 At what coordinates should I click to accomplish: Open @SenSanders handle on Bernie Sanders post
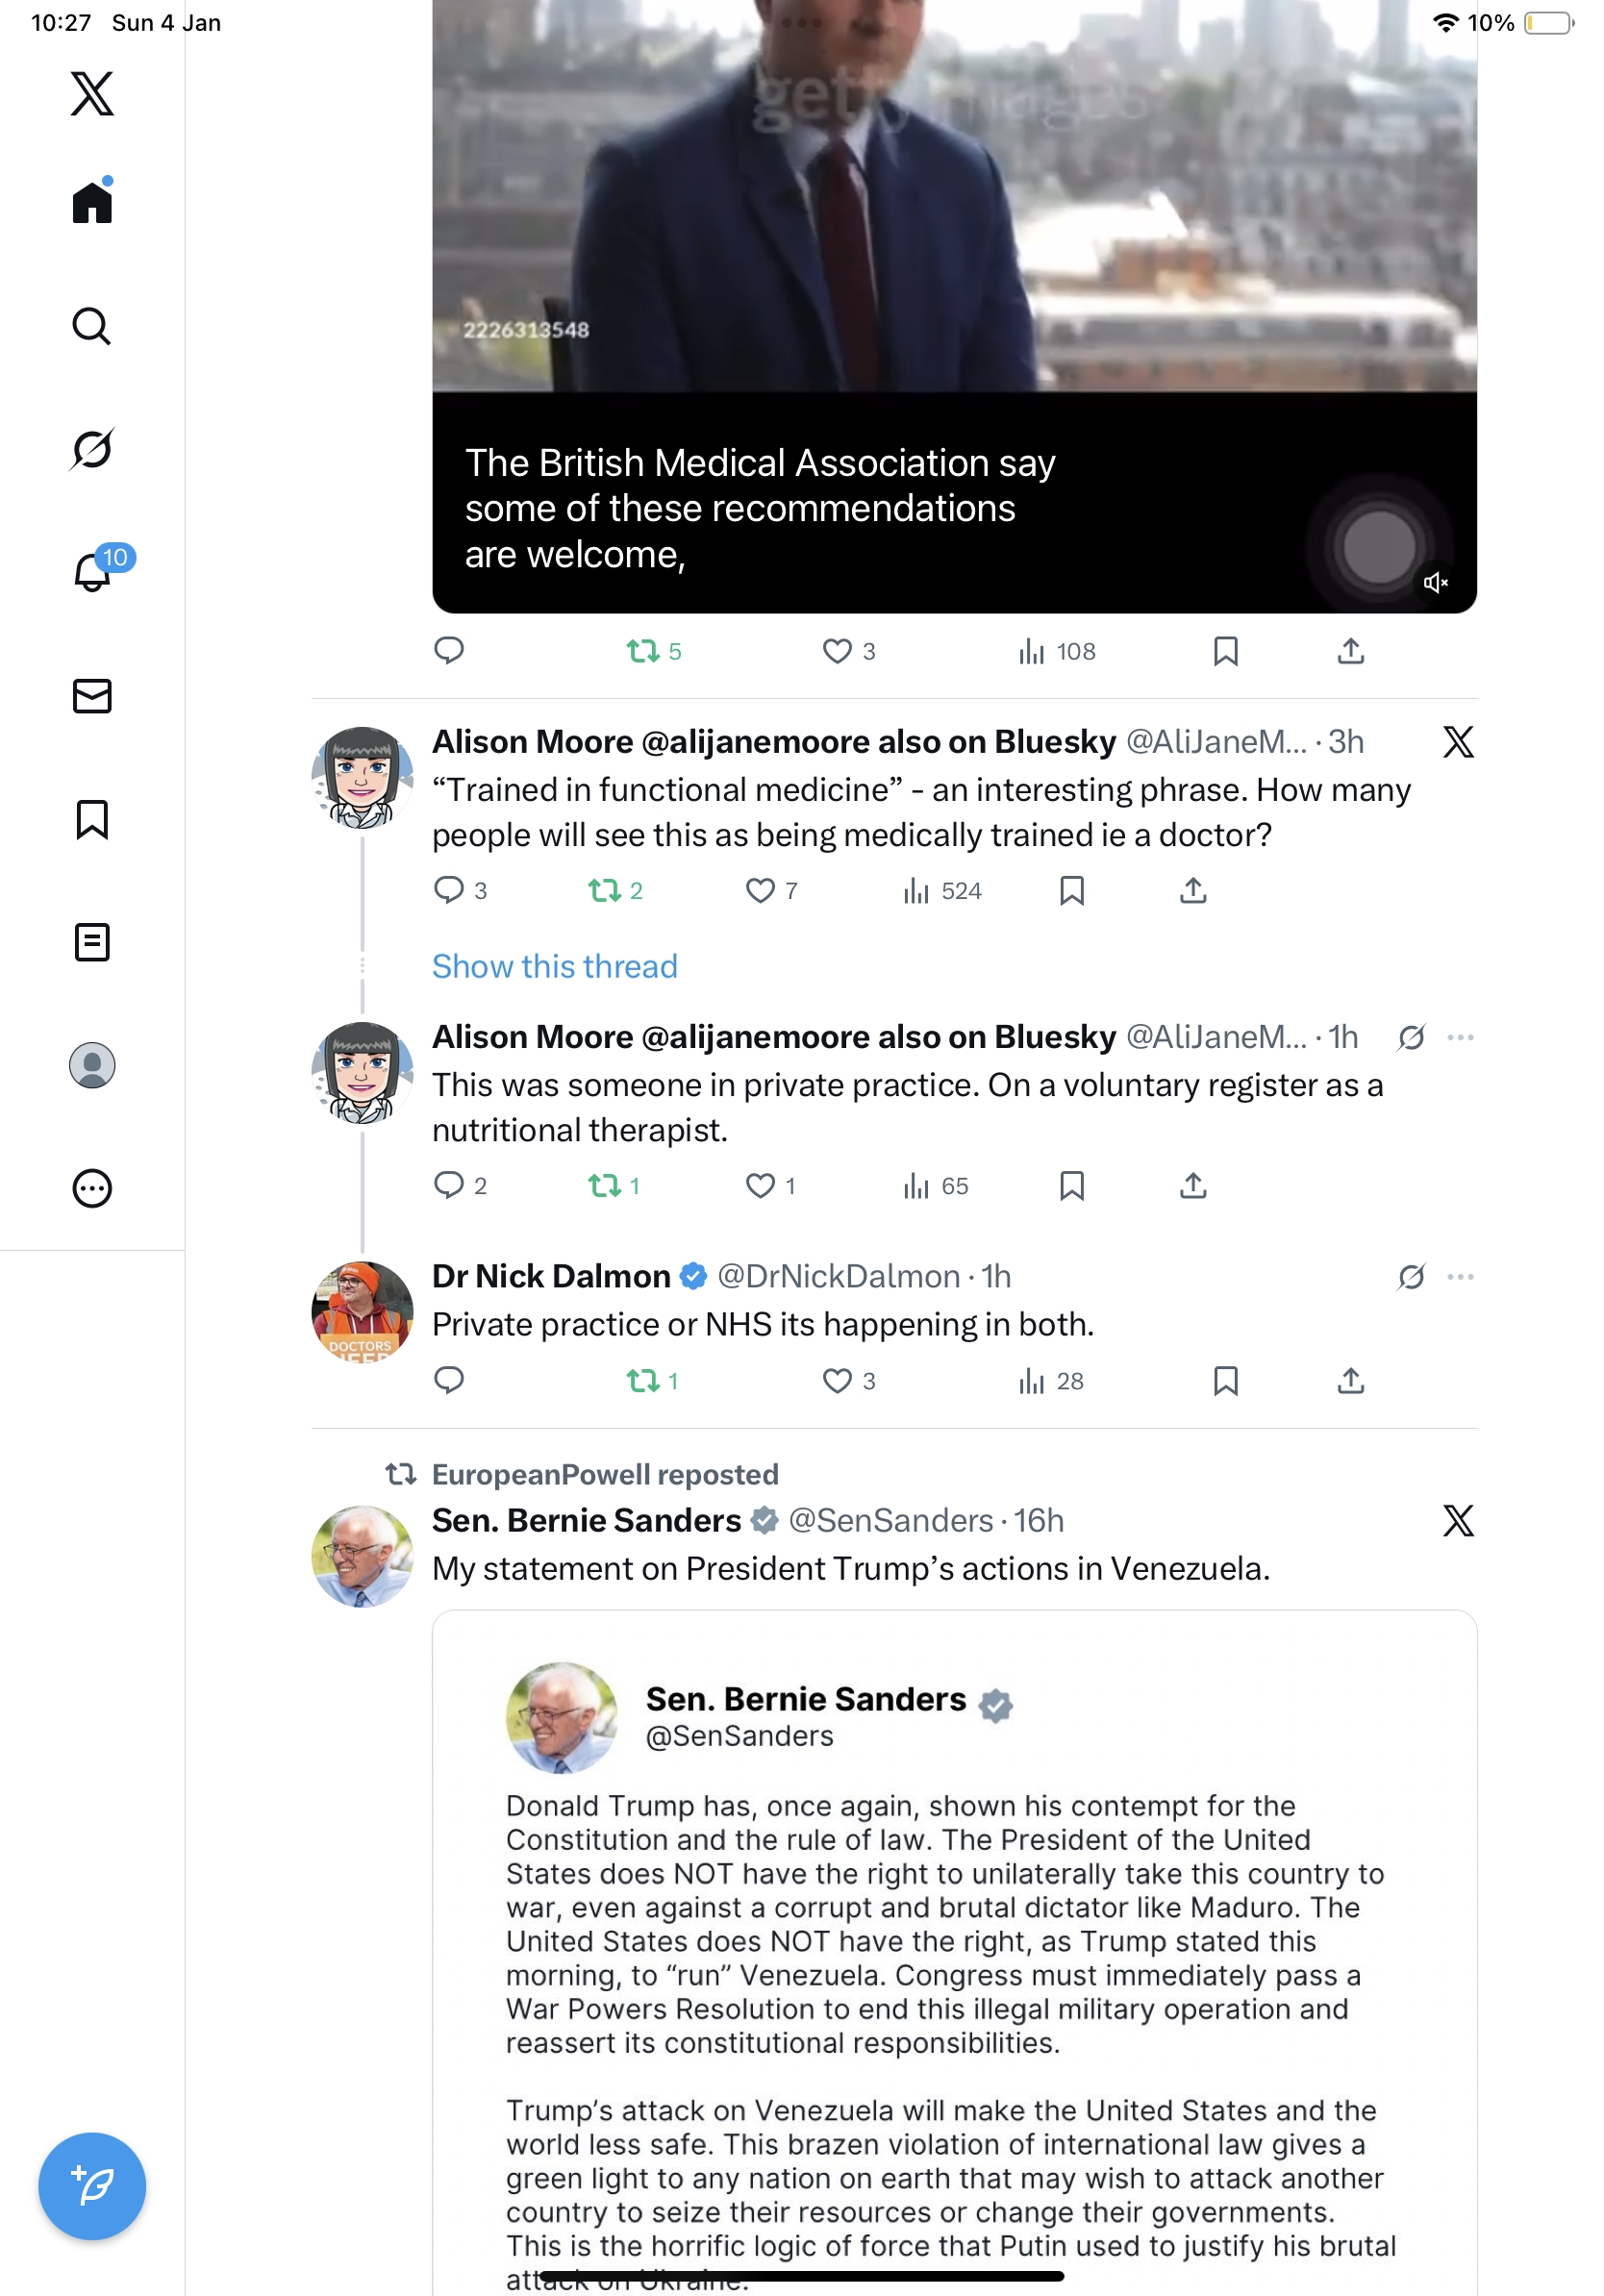coord(891,1520)
